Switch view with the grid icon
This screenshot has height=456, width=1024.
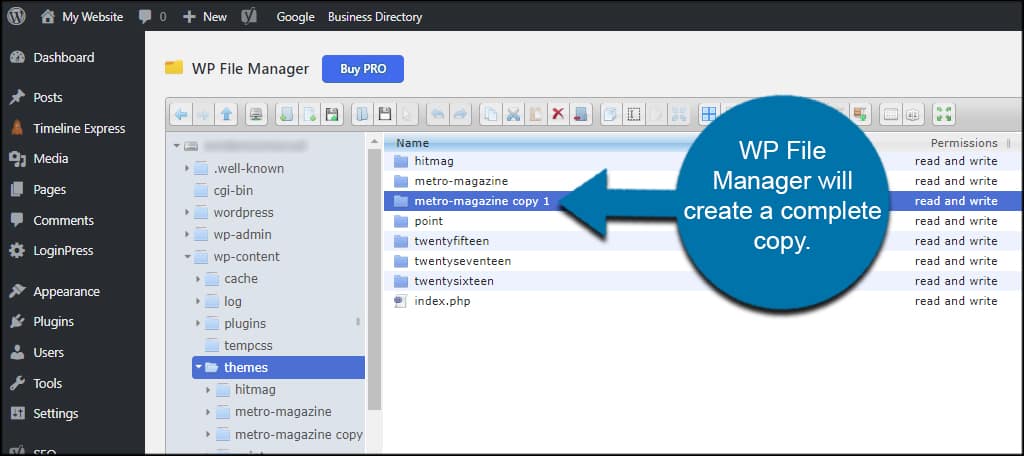click(709, 114)
